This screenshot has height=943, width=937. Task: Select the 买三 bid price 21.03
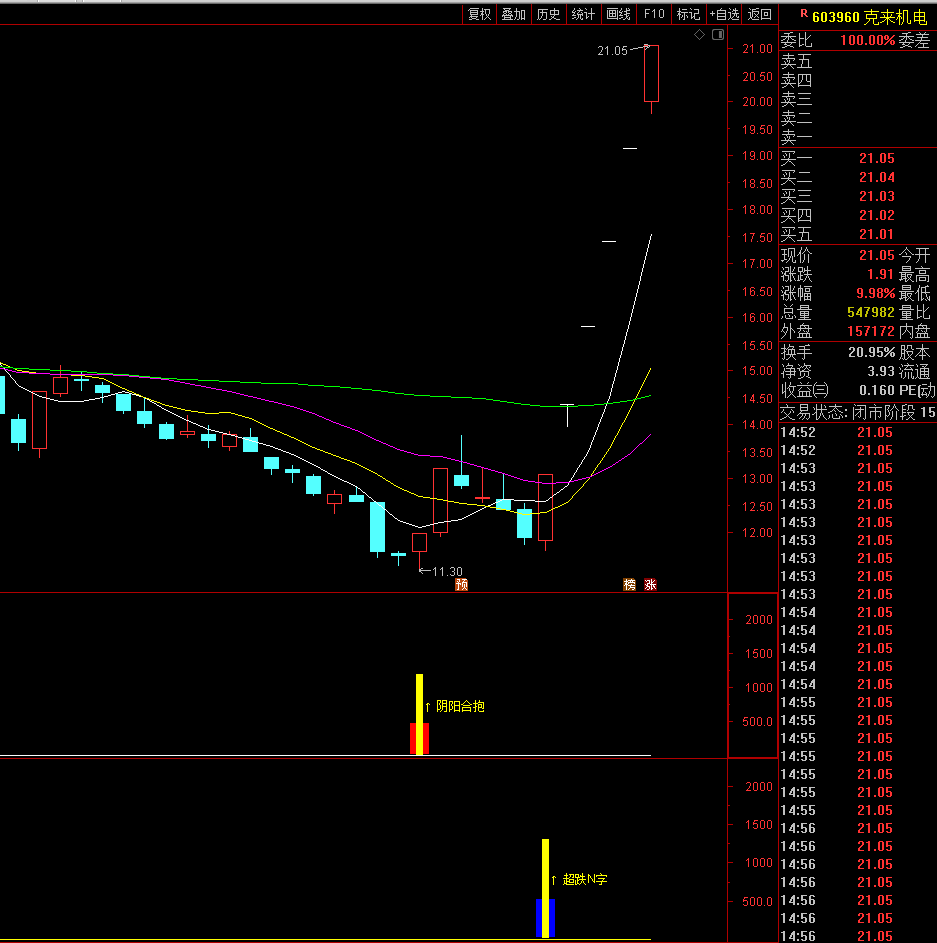(877, 196)
